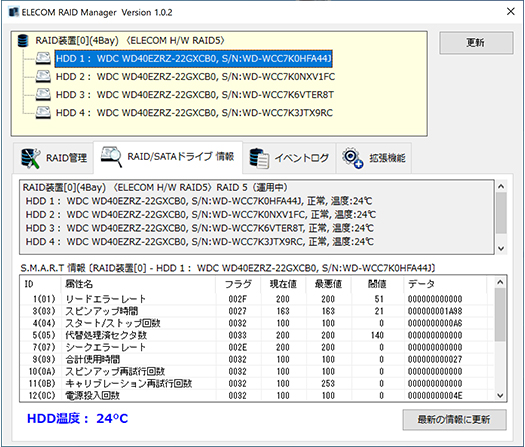Image resolution: width=525 pixels, height=447 pixels.
Task: Click 最新の情報に更新 button
Action: pos(454,419)
